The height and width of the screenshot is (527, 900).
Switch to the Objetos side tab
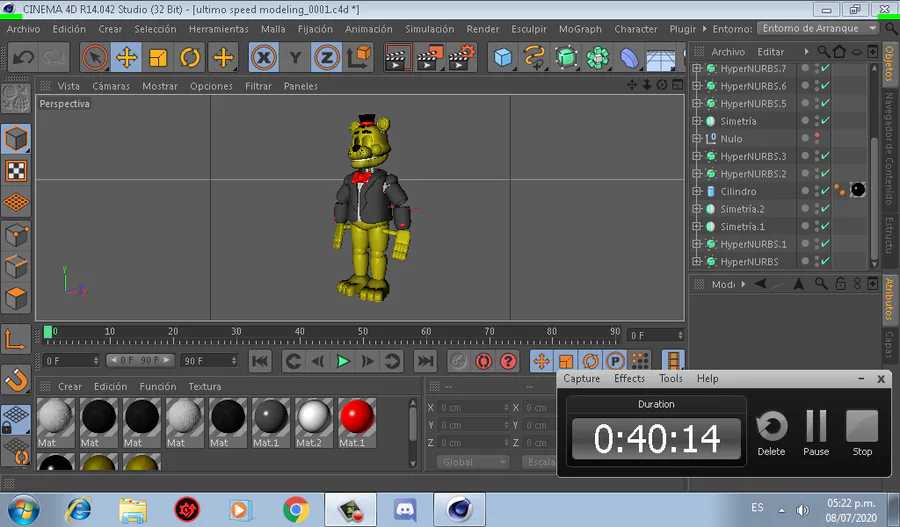click(x=889, y=64)
